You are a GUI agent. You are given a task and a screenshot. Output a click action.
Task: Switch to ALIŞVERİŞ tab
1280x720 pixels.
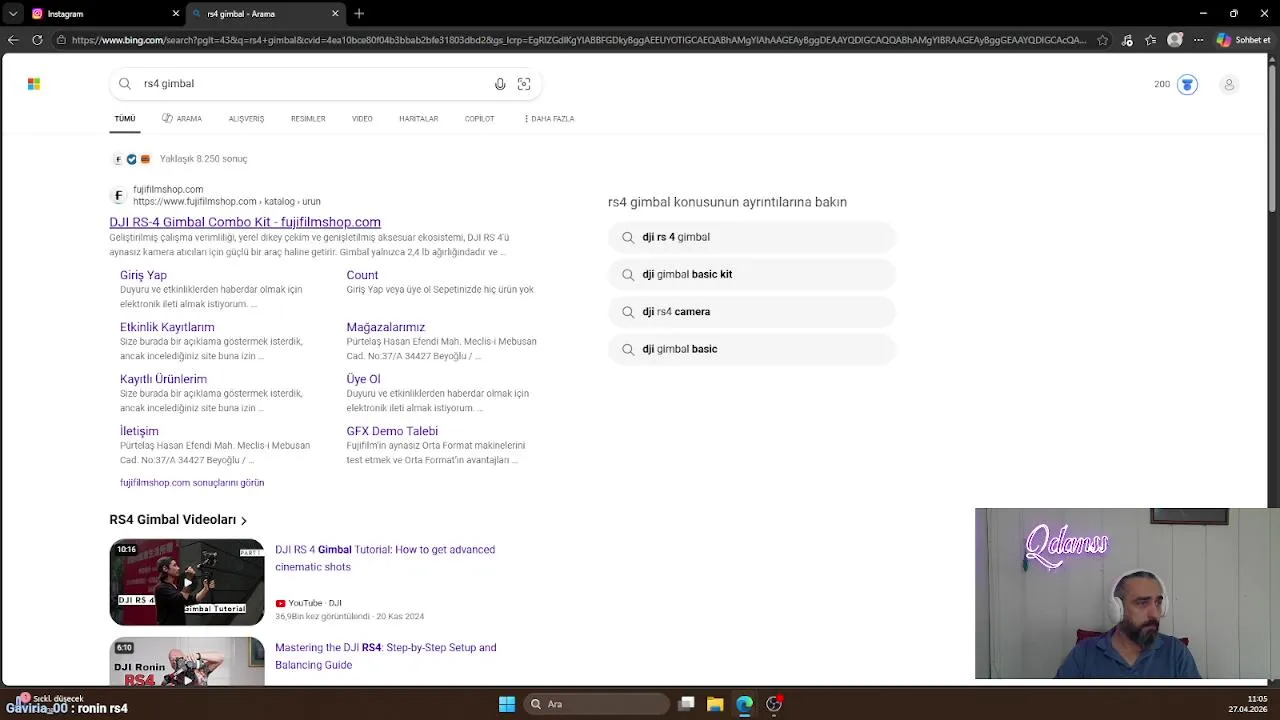[x=246, y=118]
